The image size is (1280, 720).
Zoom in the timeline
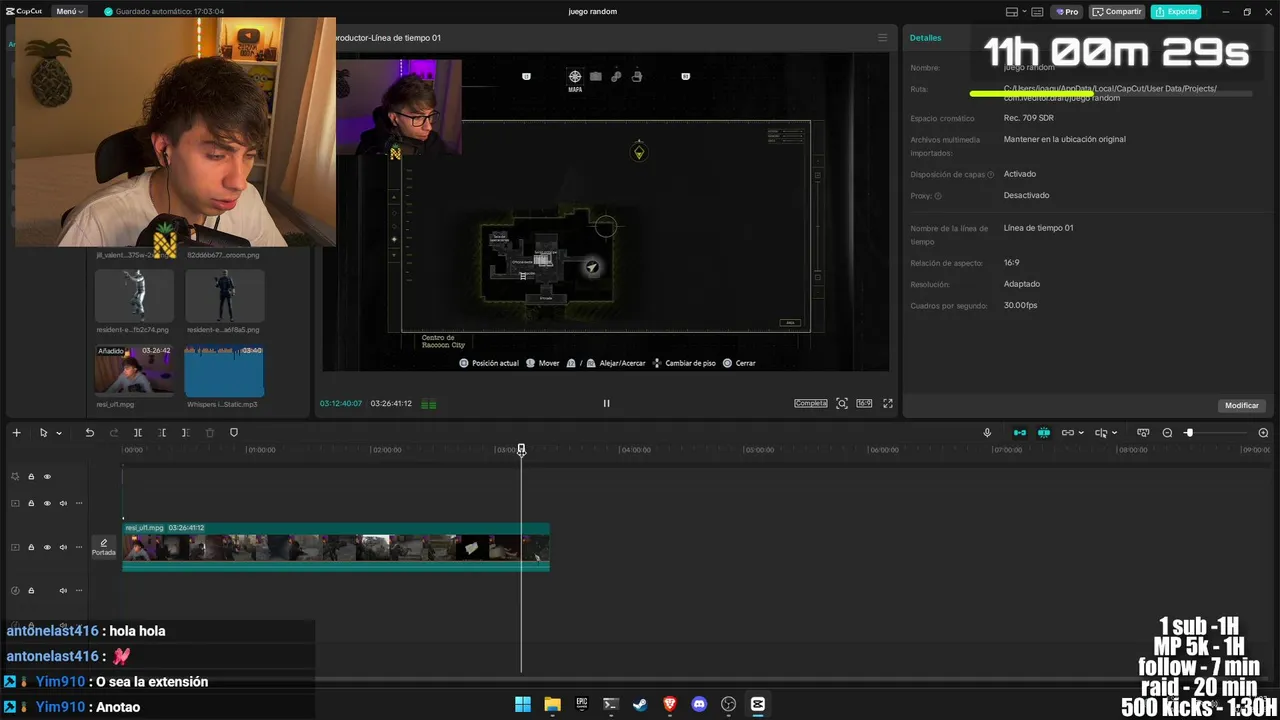pyautogui.click(x=1263, y=433)
